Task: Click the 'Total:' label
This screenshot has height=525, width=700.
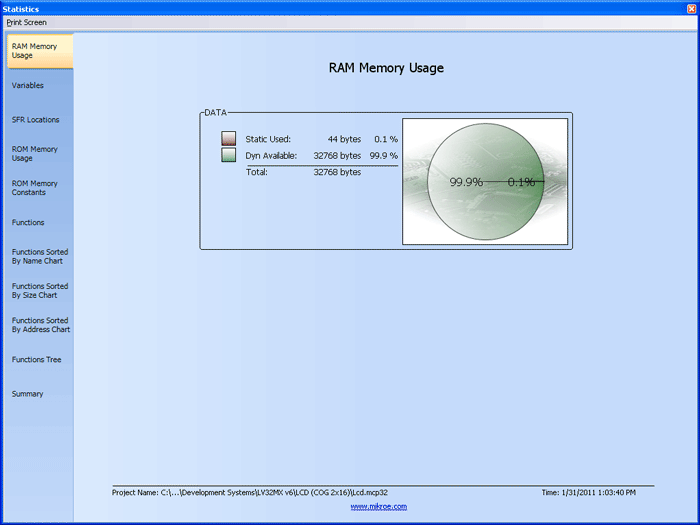Action: click(x=257, y=172)
